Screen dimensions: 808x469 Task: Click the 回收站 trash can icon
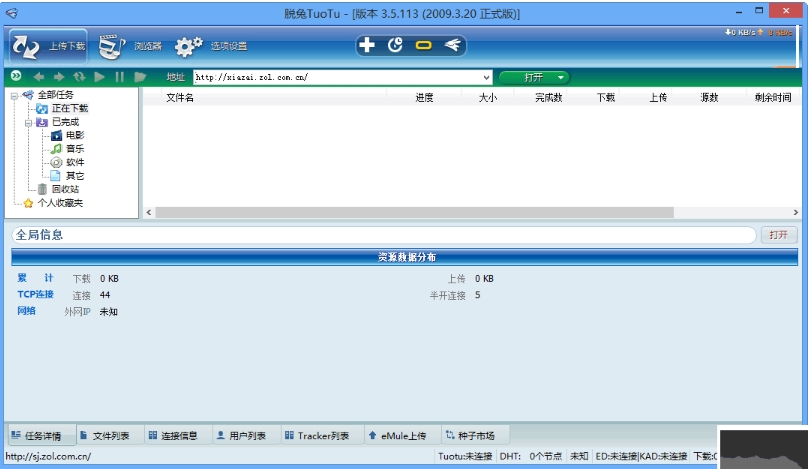pos(42,189)
